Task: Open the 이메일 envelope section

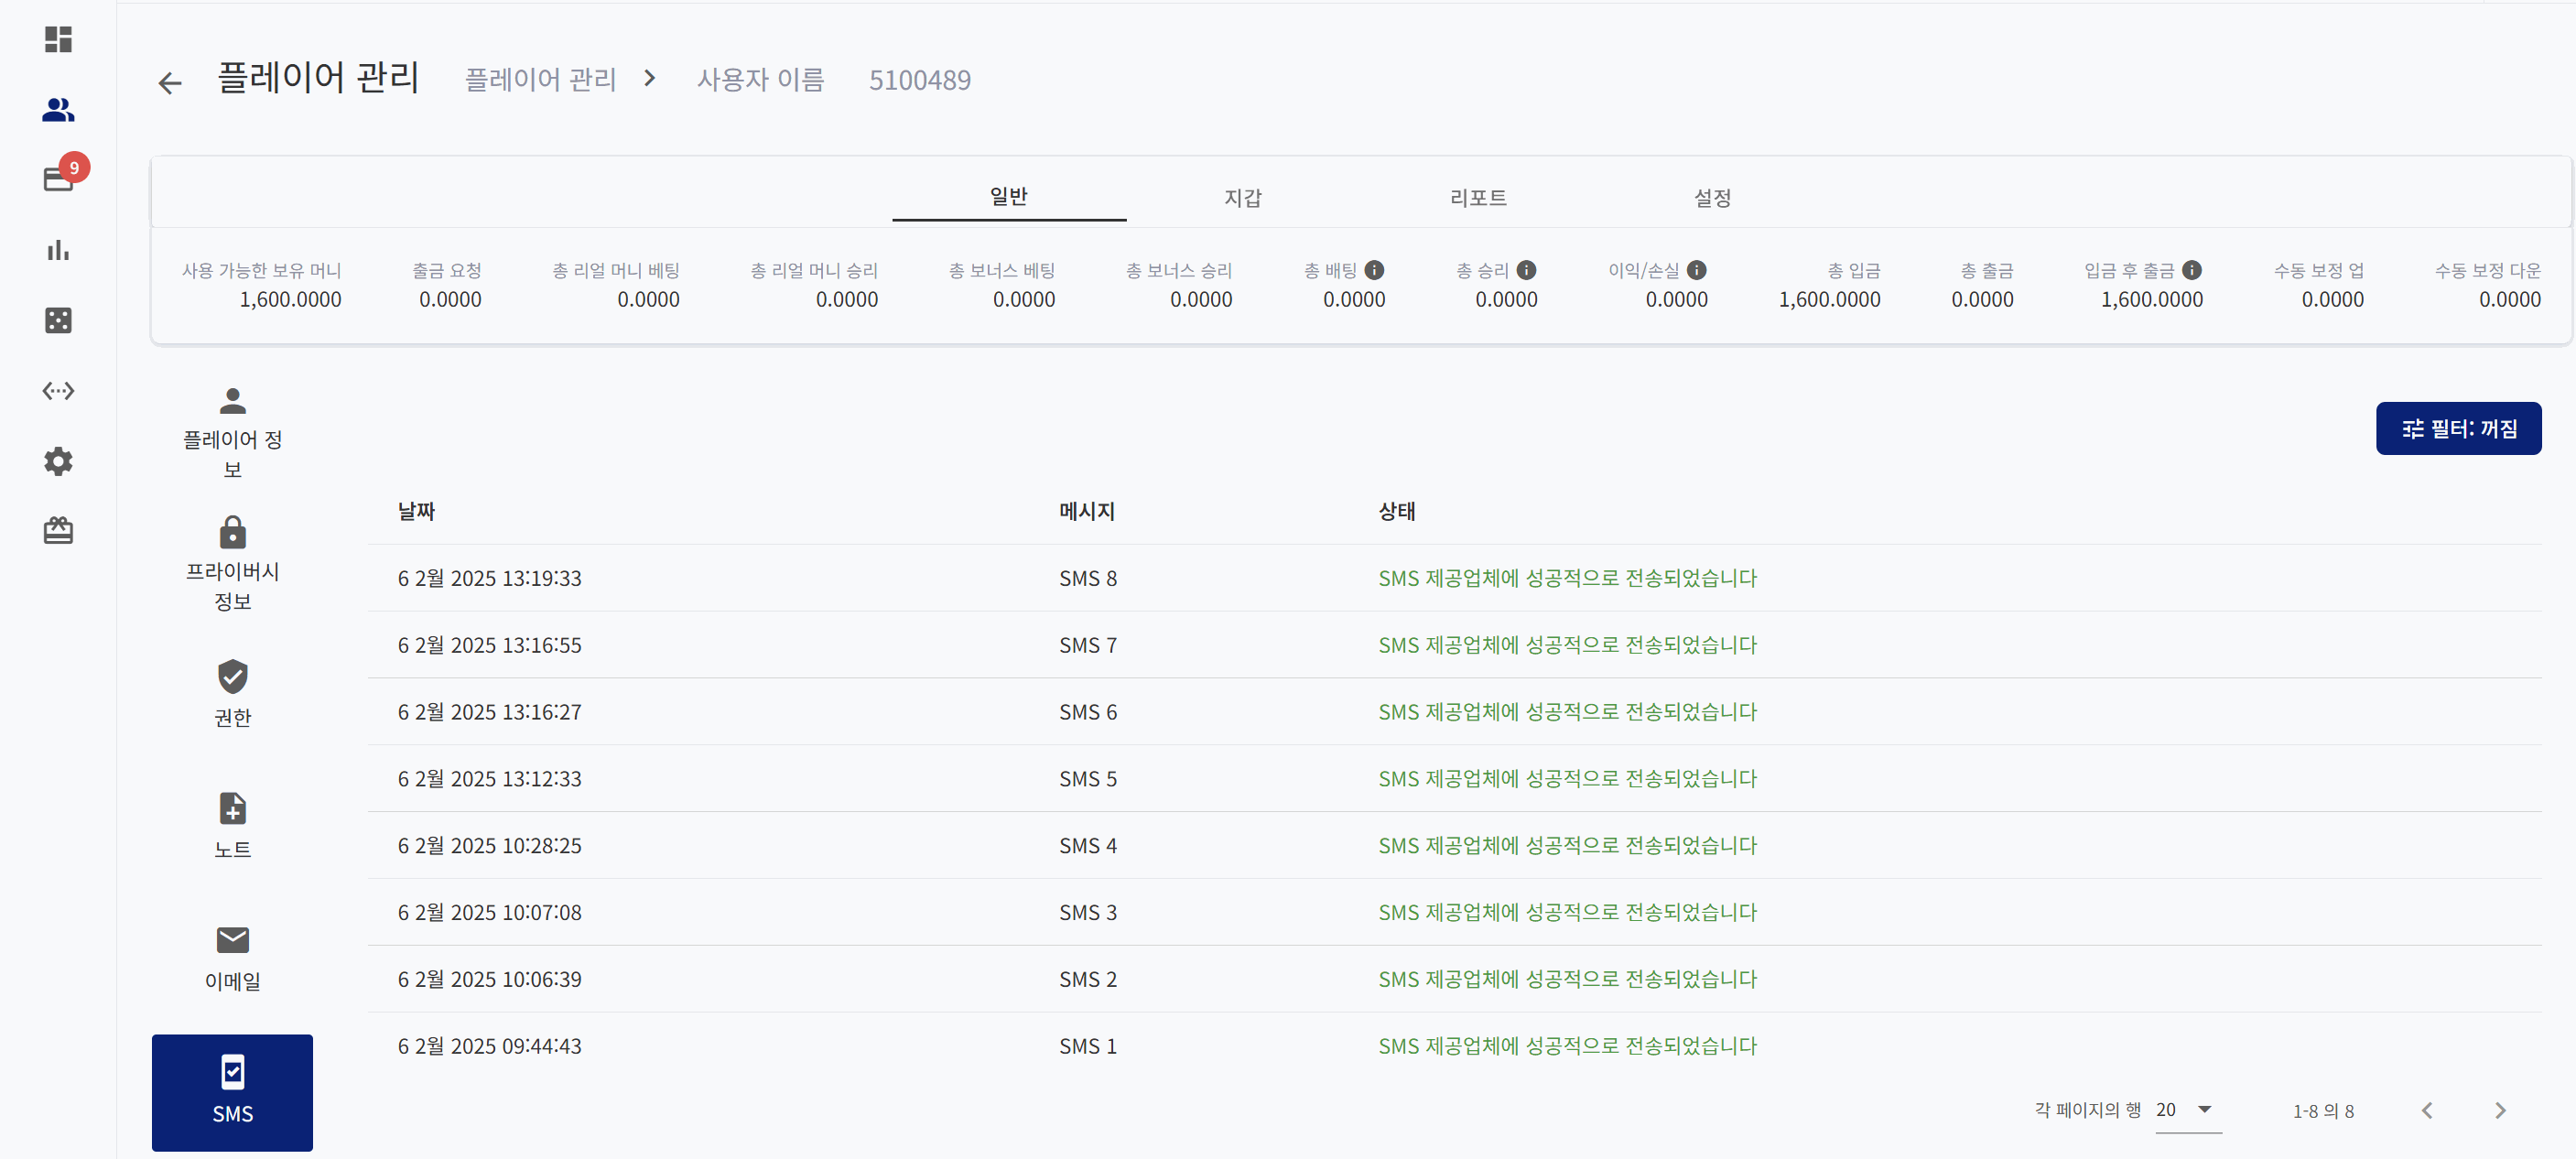Action: click(232, 958)
